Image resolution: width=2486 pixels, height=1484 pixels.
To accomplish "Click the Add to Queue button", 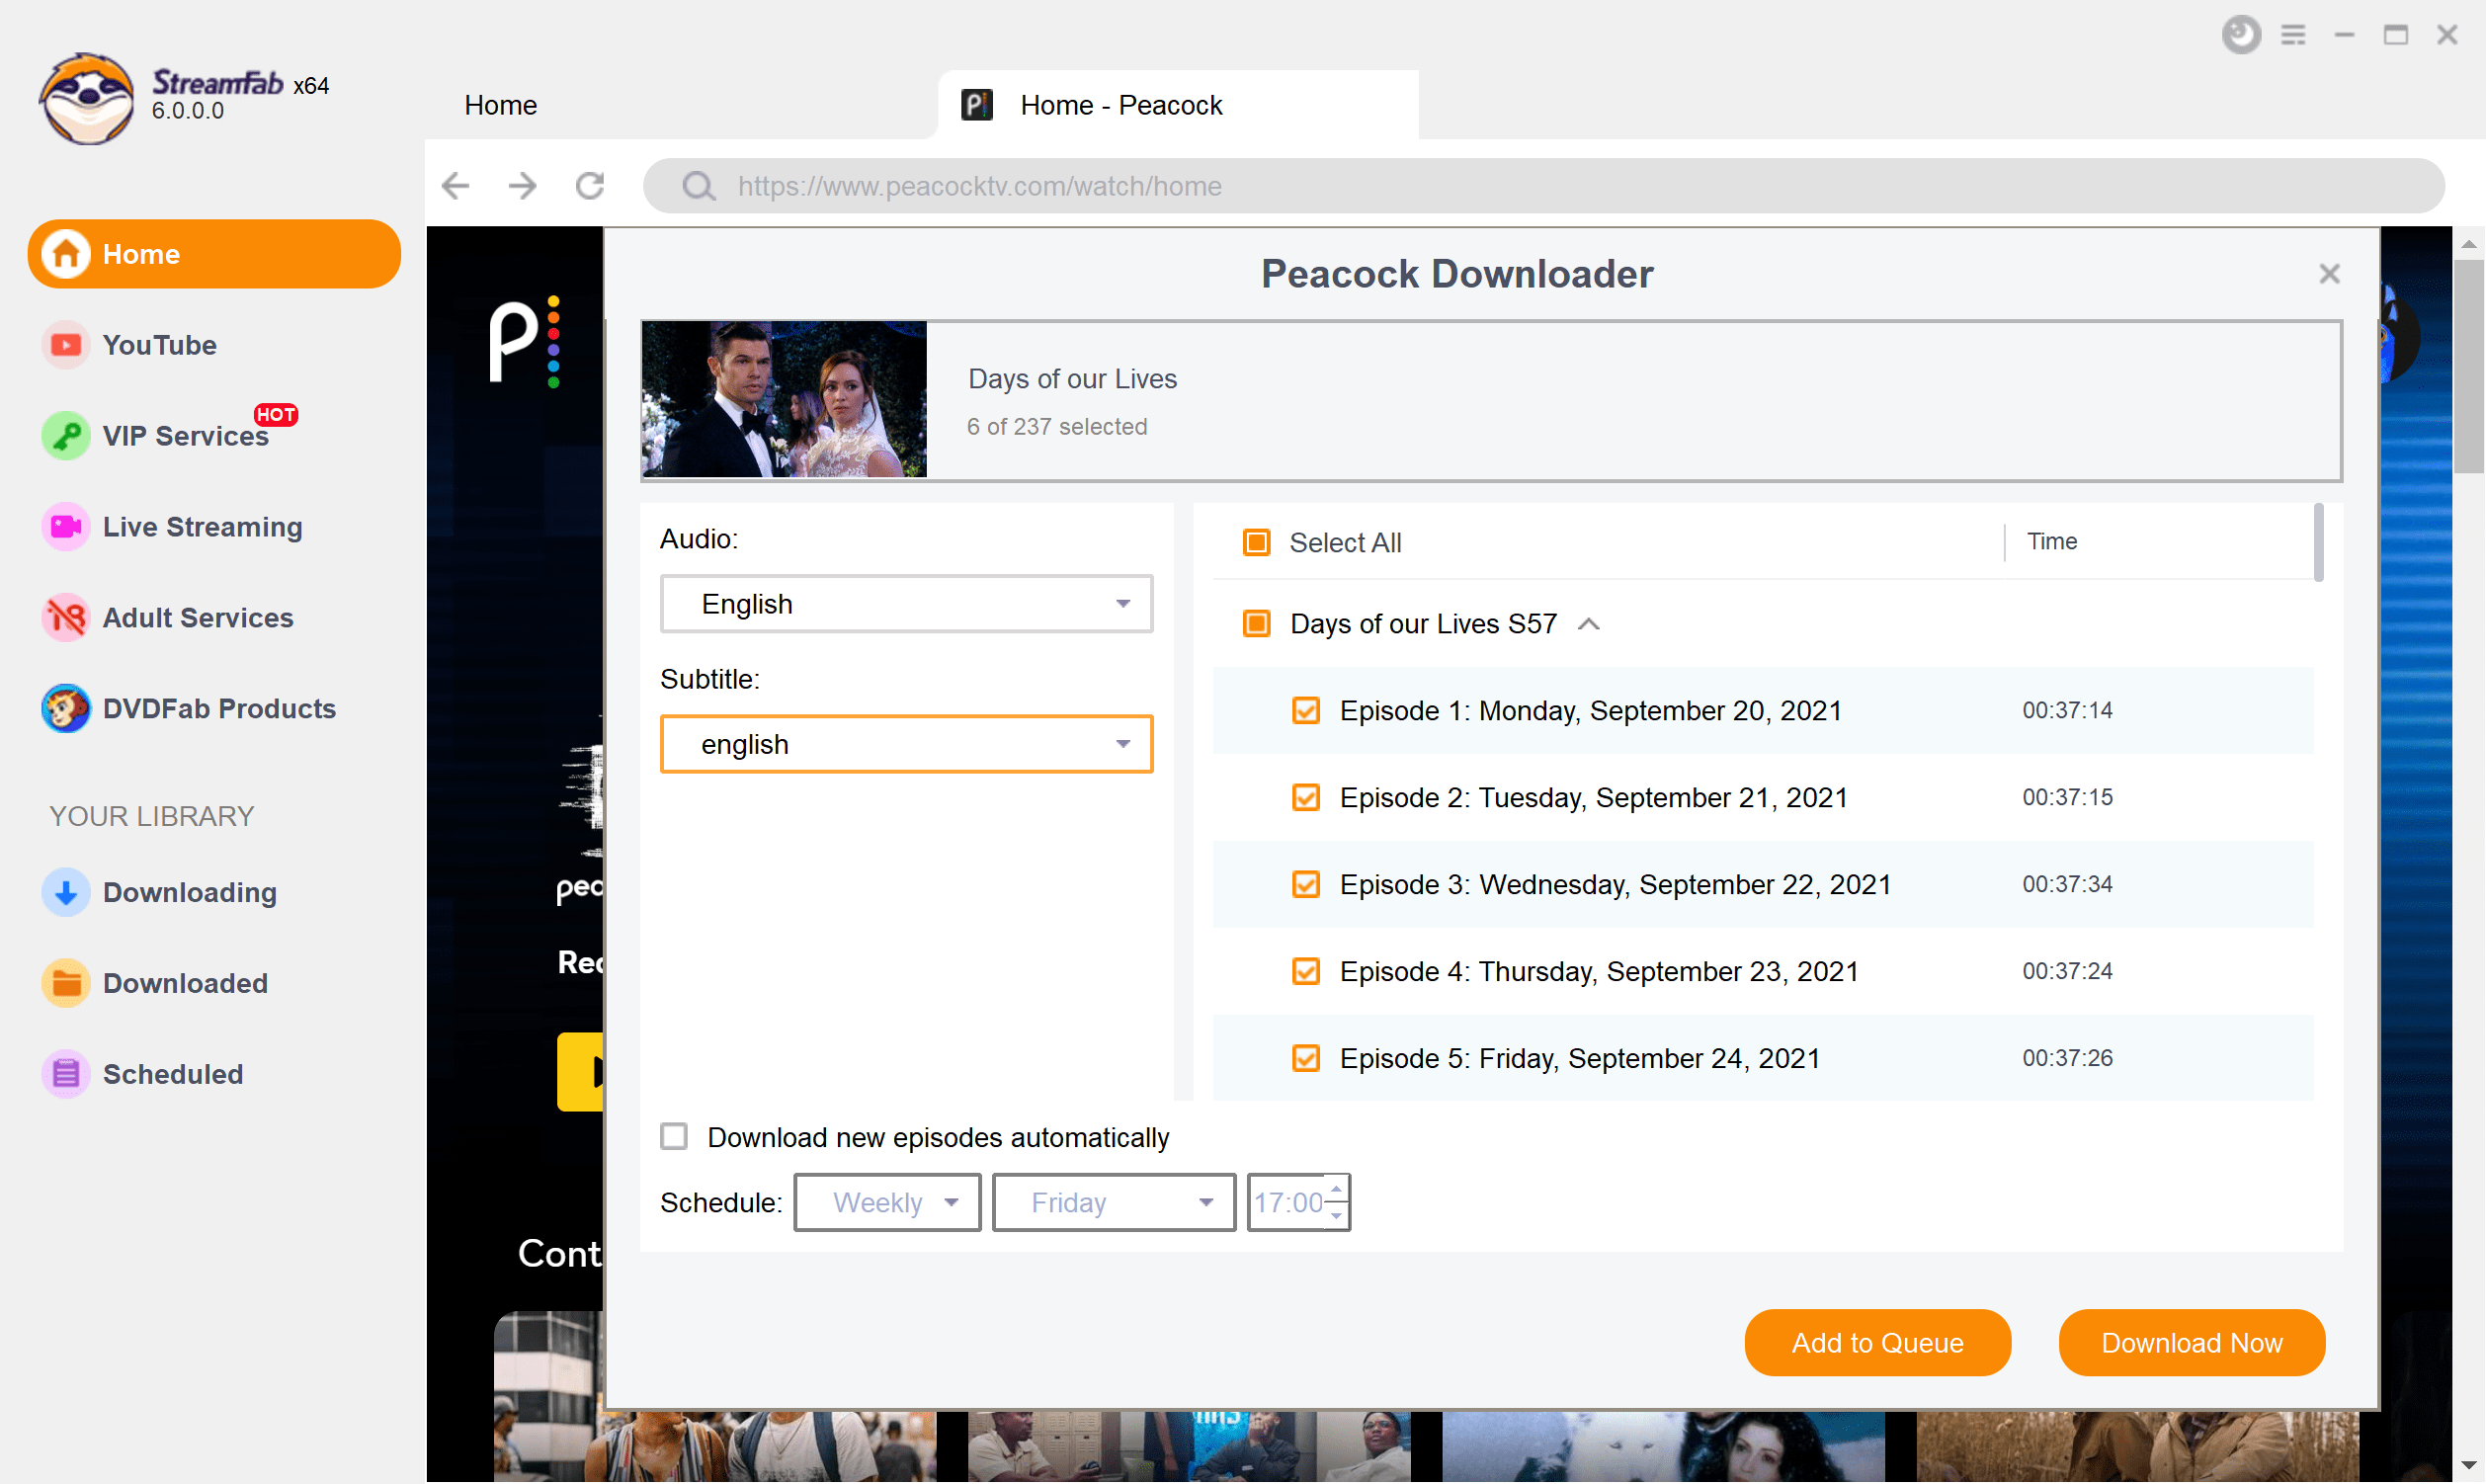I will [x=1878, y=1343].
